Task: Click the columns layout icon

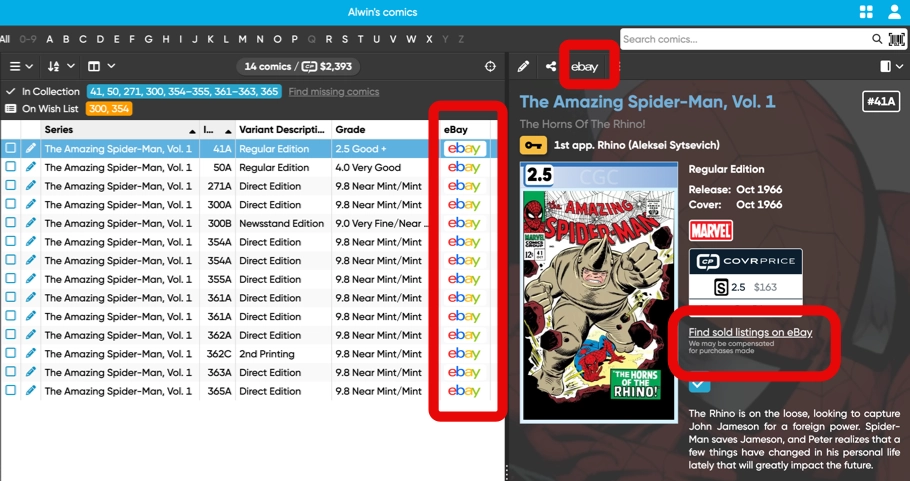Action: pyautogui.click(x=94, y=67)
